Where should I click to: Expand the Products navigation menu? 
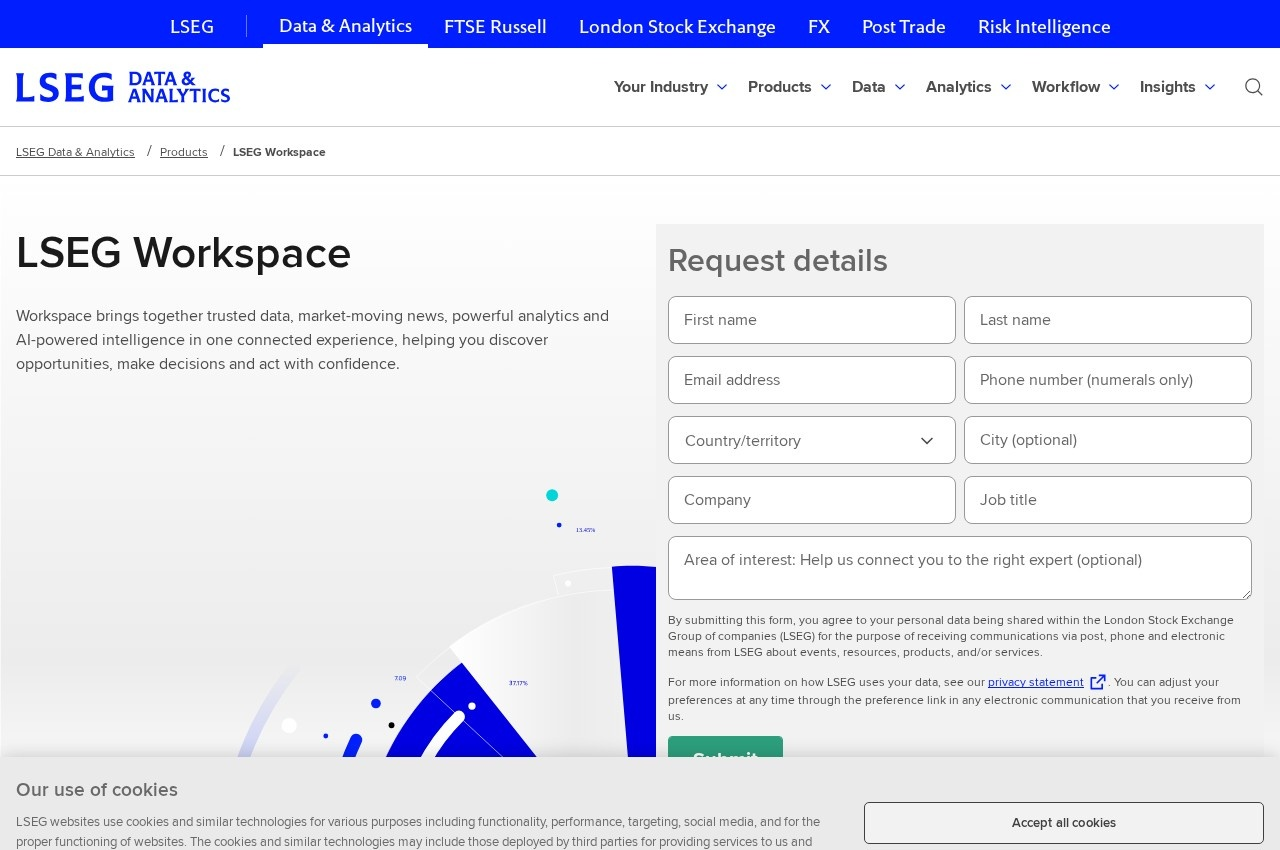pos(789,87)
